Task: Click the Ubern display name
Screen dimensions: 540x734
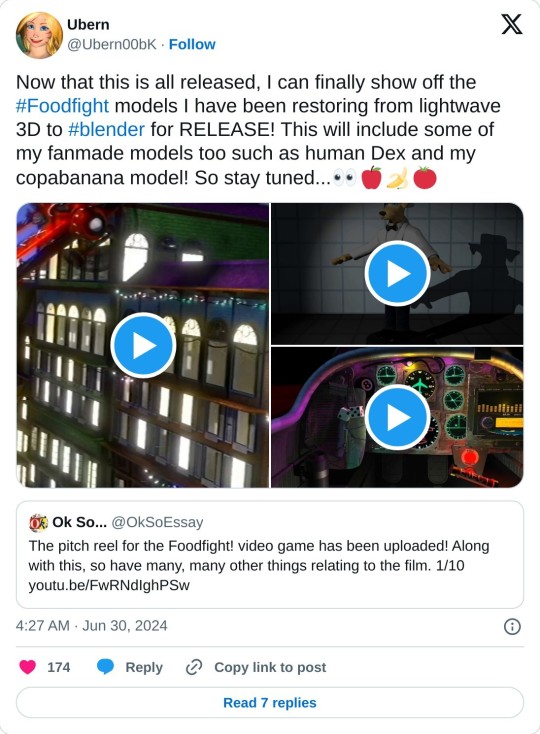Action: [x=88, y=24]
